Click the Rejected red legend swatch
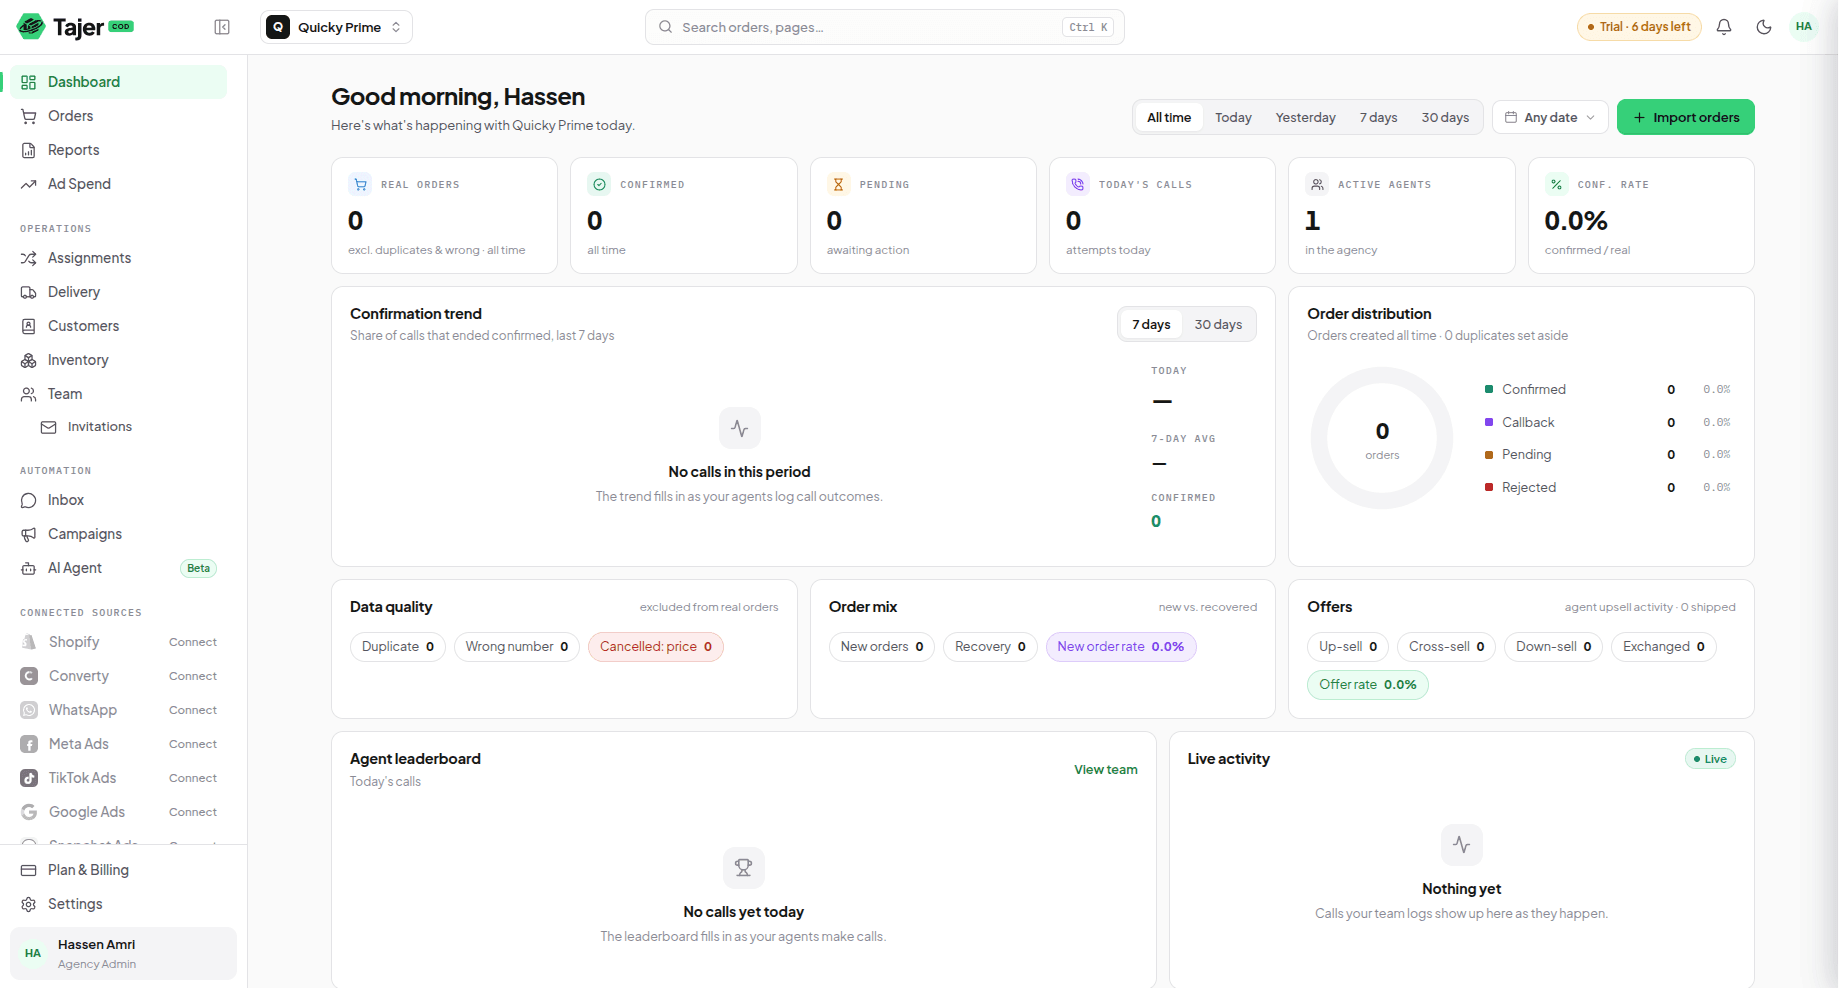This screenshot has width=1839, height=988. (x=1489, y=487)
